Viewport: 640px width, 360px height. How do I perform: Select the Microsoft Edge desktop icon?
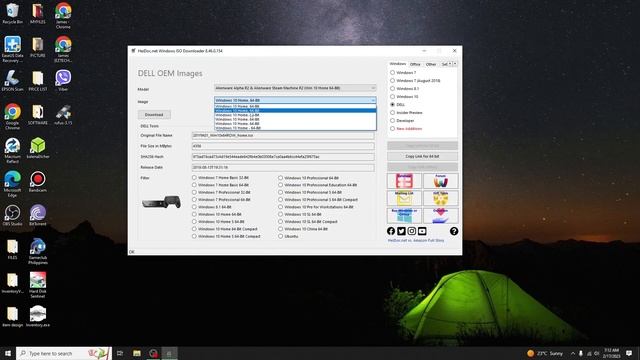[x=12, y=184]
